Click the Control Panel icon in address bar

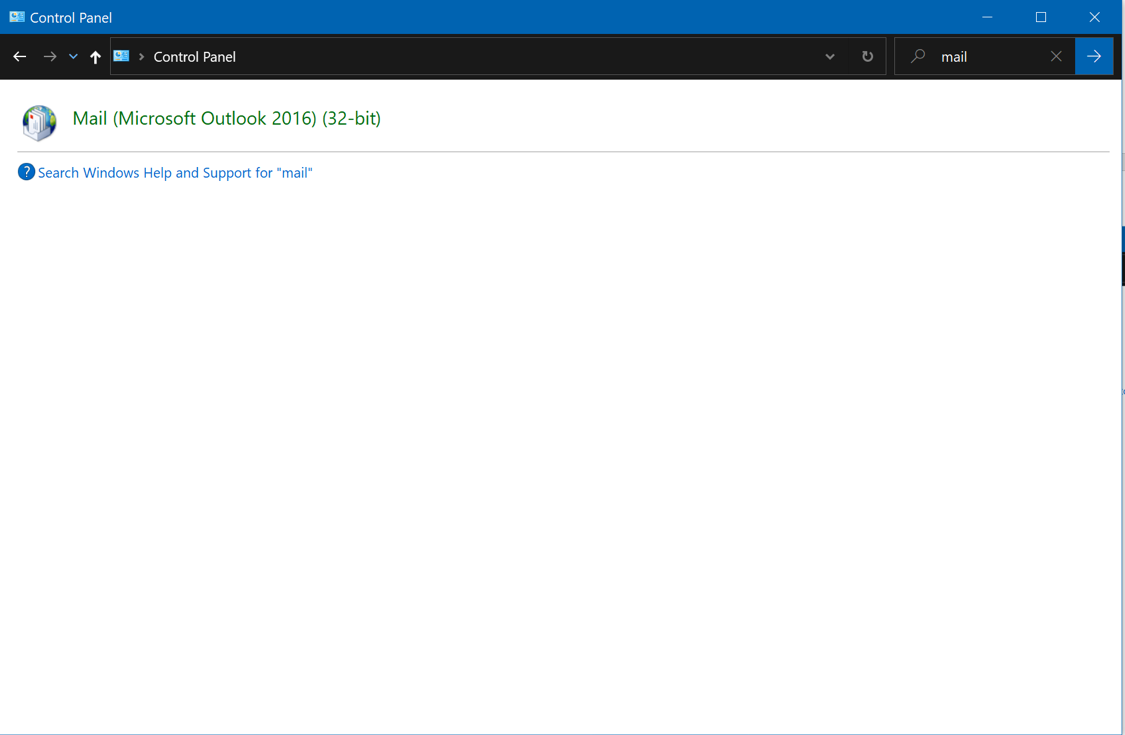click(x=121, y=56)
